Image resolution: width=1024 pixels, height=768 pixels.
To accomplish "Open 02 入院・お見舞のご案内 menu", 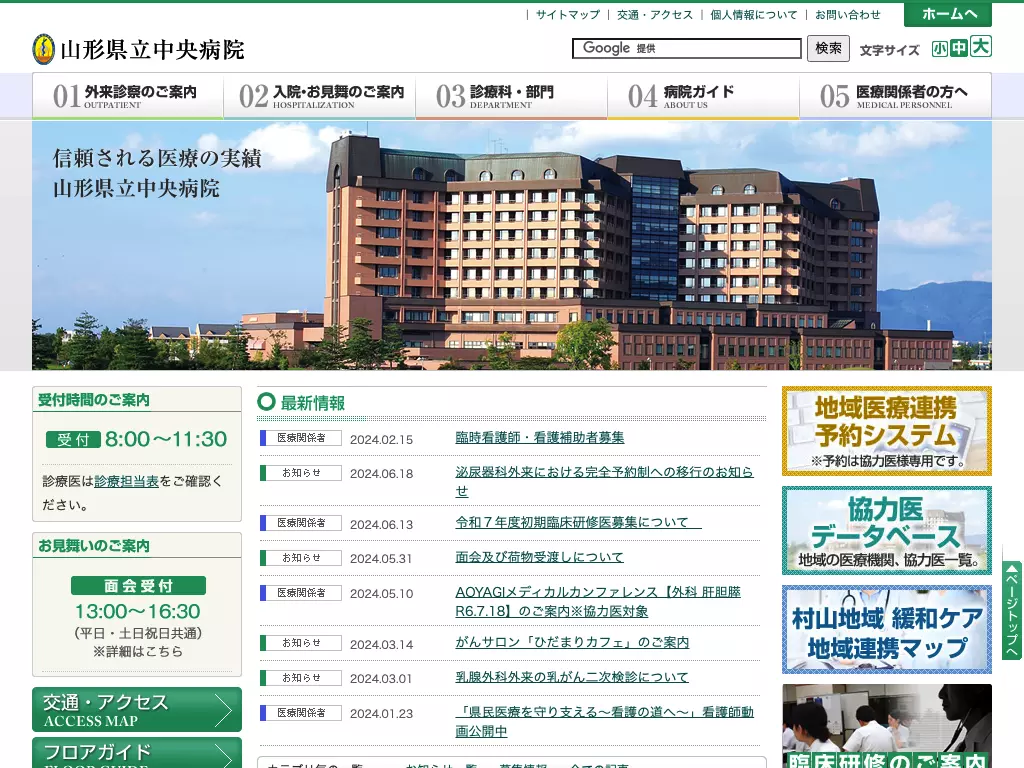I will [x=319, y=96].
